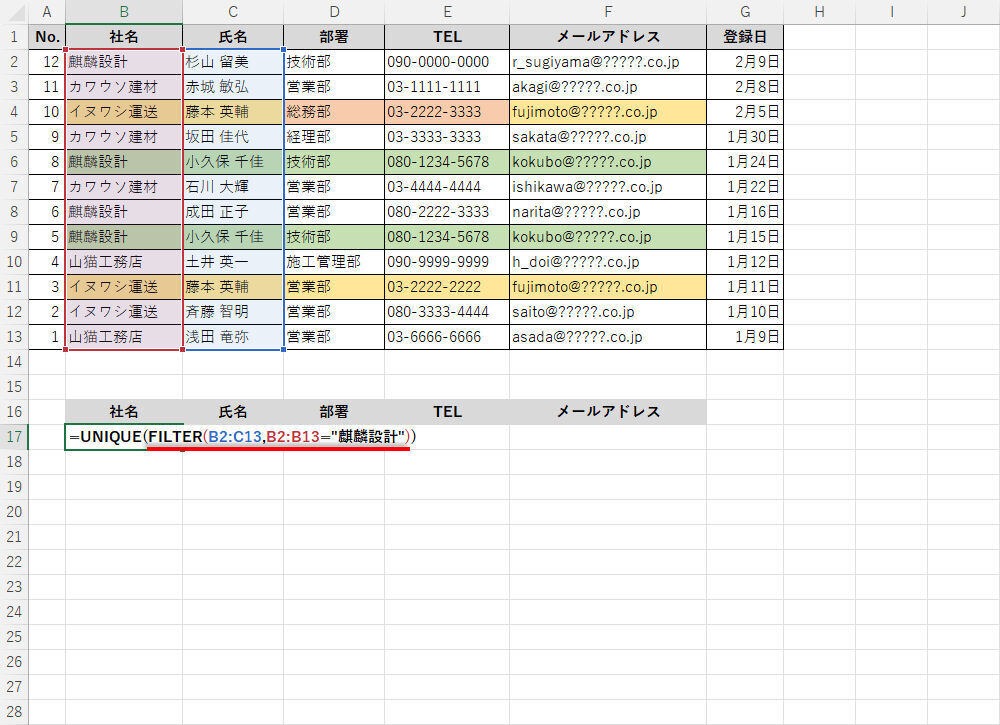
Task: Select cell containing 赤城 敏弘
Action: pyautogui.click(x=233, y=87)
